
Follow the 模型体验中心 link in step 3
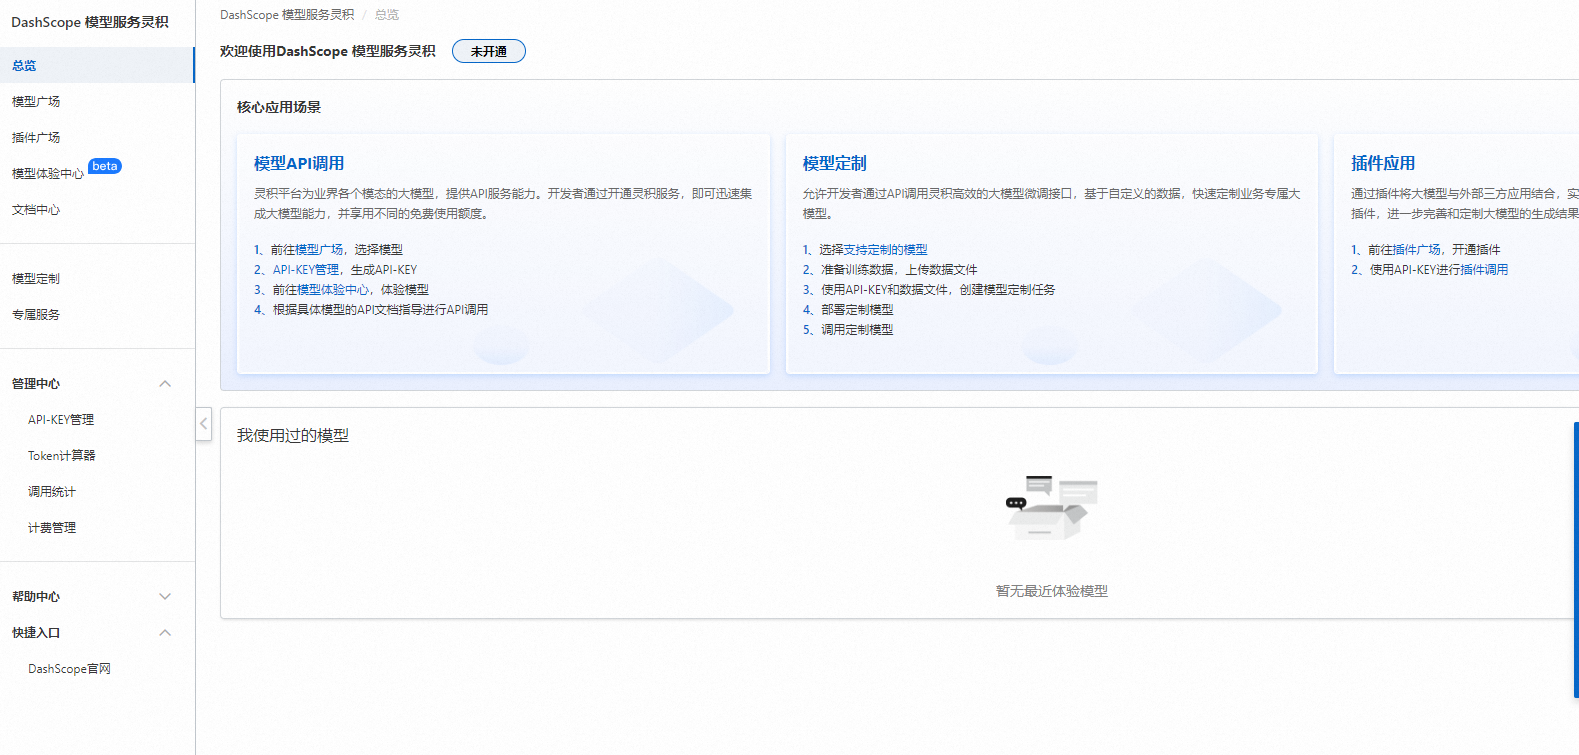pyautogui.click(x=333, y=290)
